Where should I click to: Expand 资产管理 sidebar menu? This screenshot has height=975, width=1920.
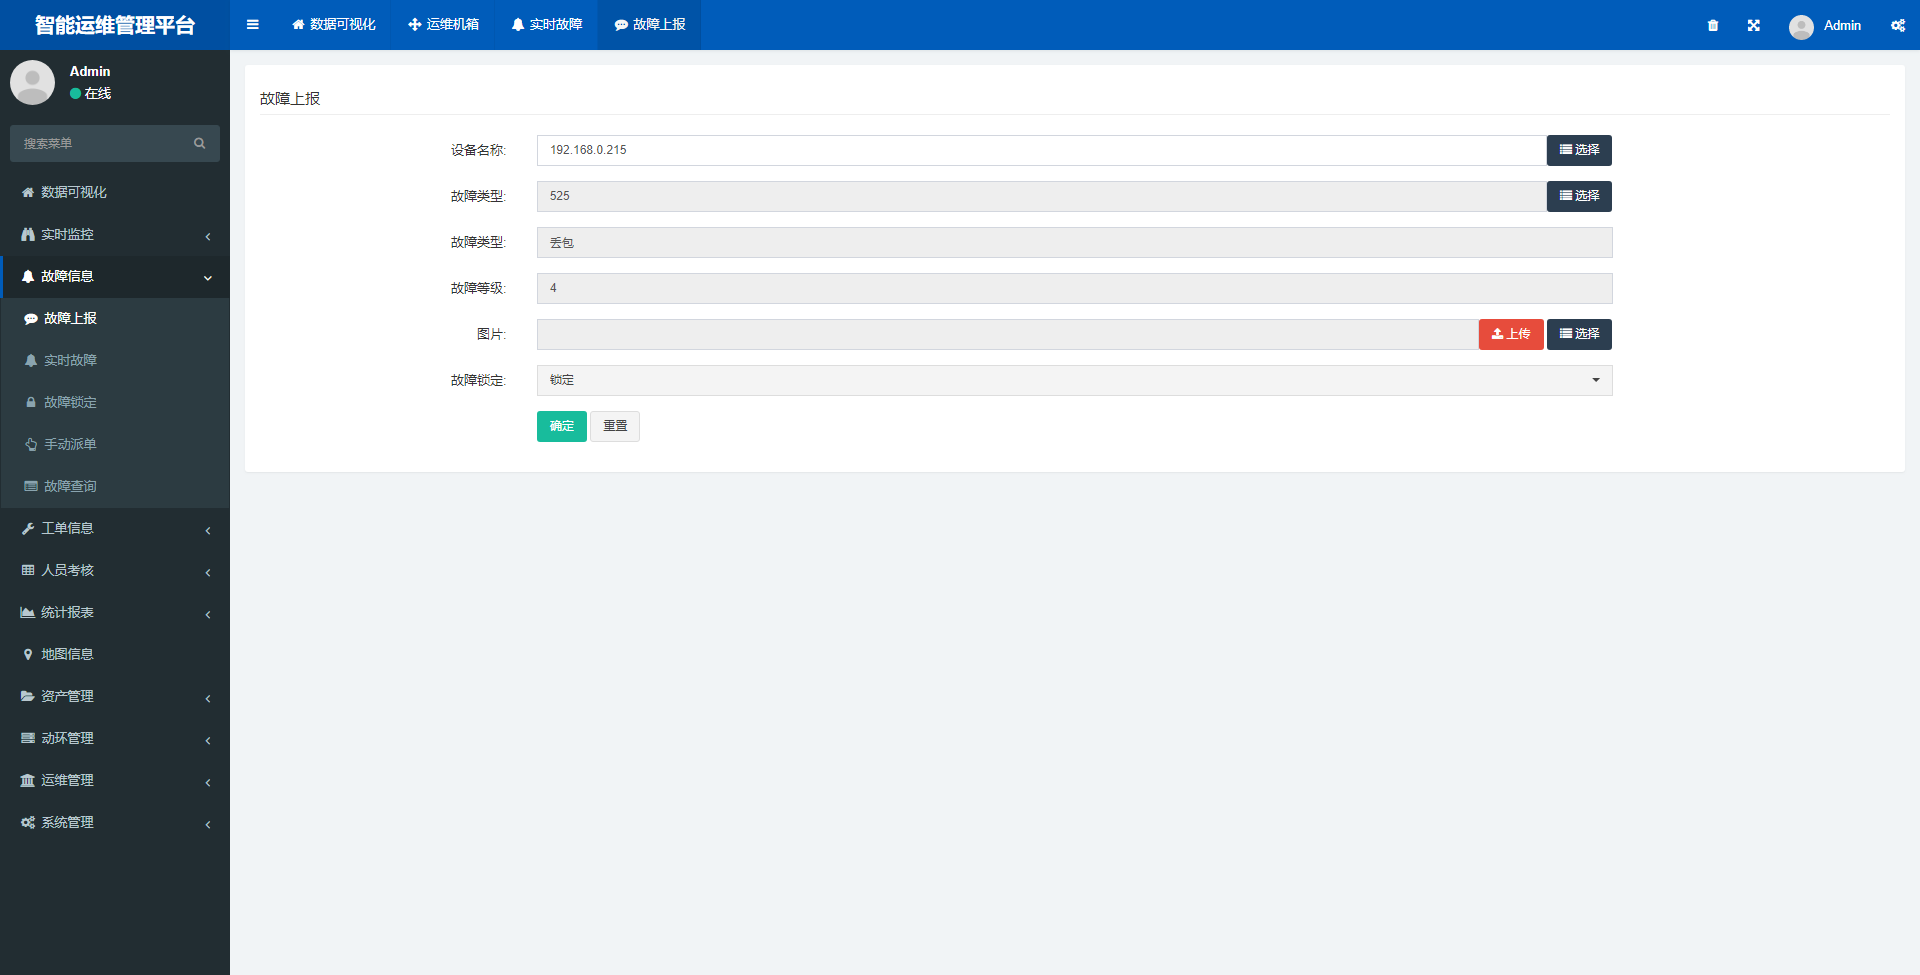pyautogui.click(x=115, y=696)
